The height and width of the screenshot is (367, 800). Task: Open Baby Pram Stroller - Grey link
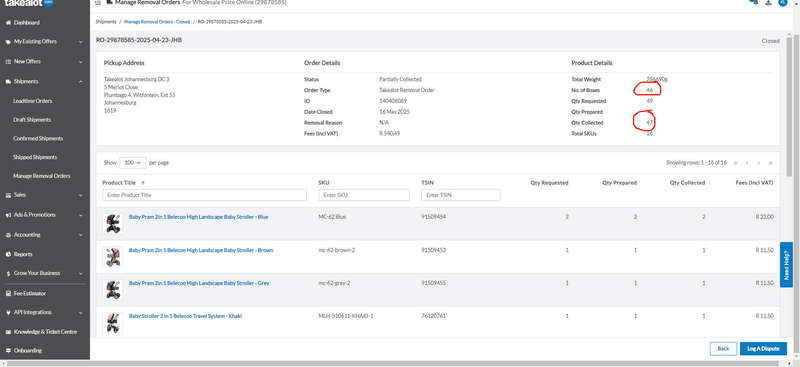tap(198, 283)
